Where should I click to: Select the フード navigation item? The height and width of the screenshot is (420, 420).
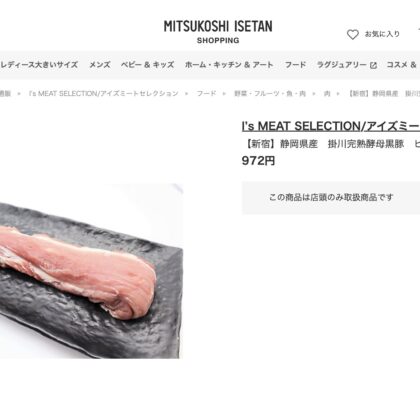click(x=295, y=65)
